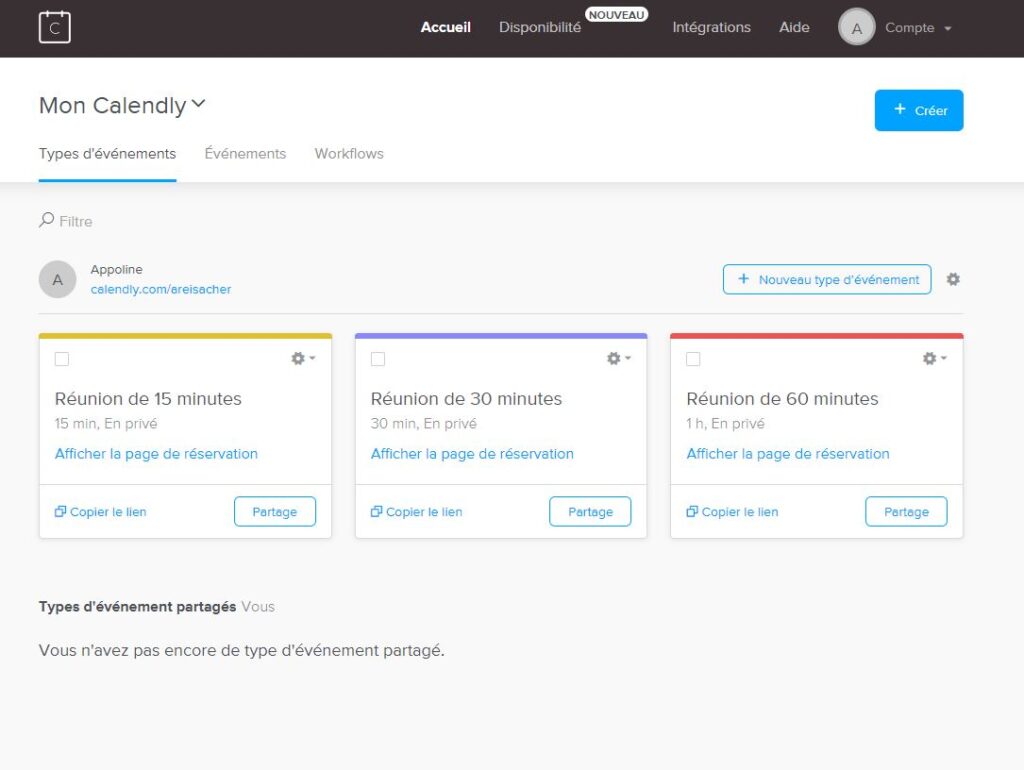Copier le lien of the 15 minutes meeting
The image size is (1024, 770).
100,511
